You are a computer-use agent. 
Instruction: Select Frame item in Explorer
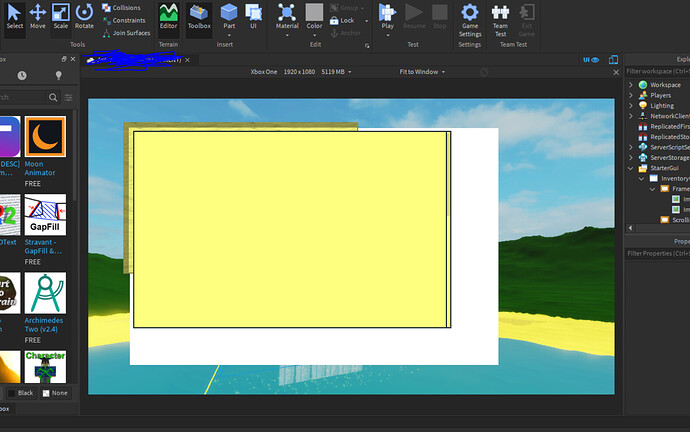[x=675, y=189]
